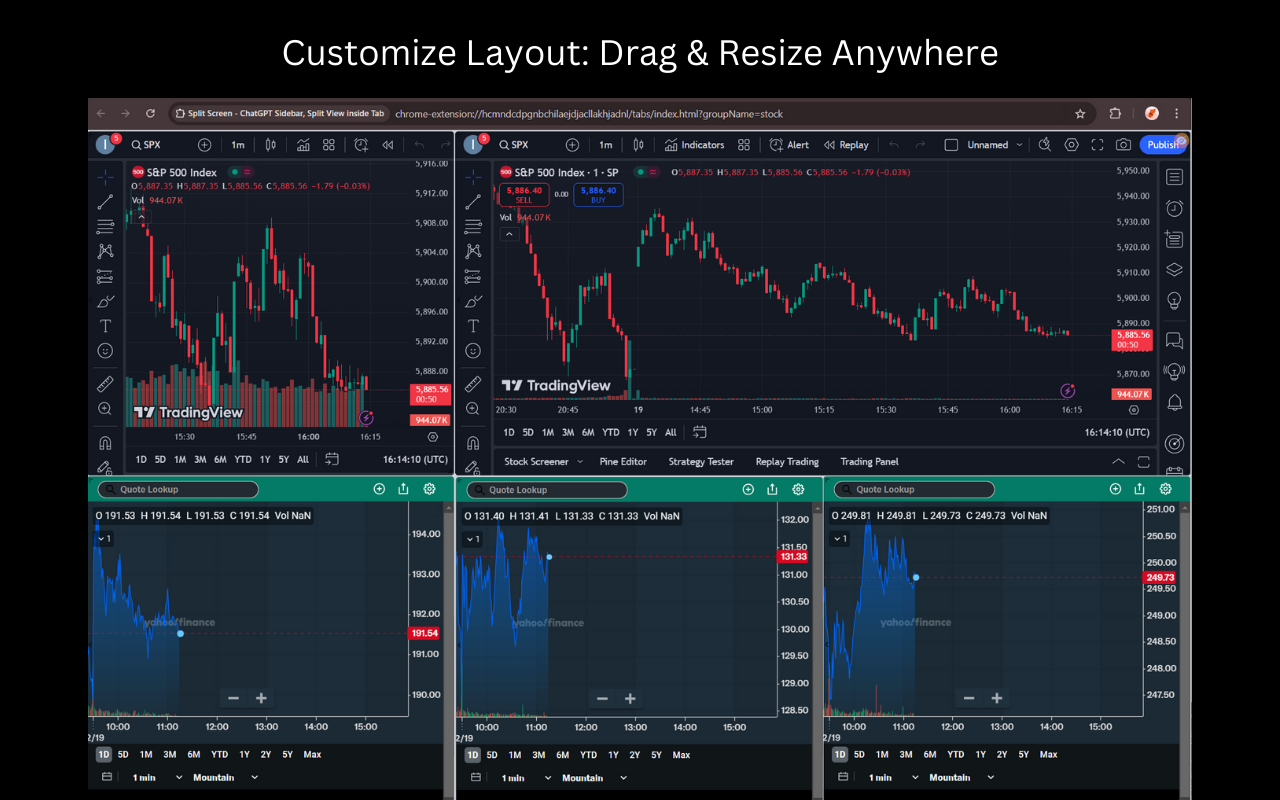The image size is (1280, 800).
Task: Select 5D range on Yahoo chart priced 131.33
Action: [492, 755]
